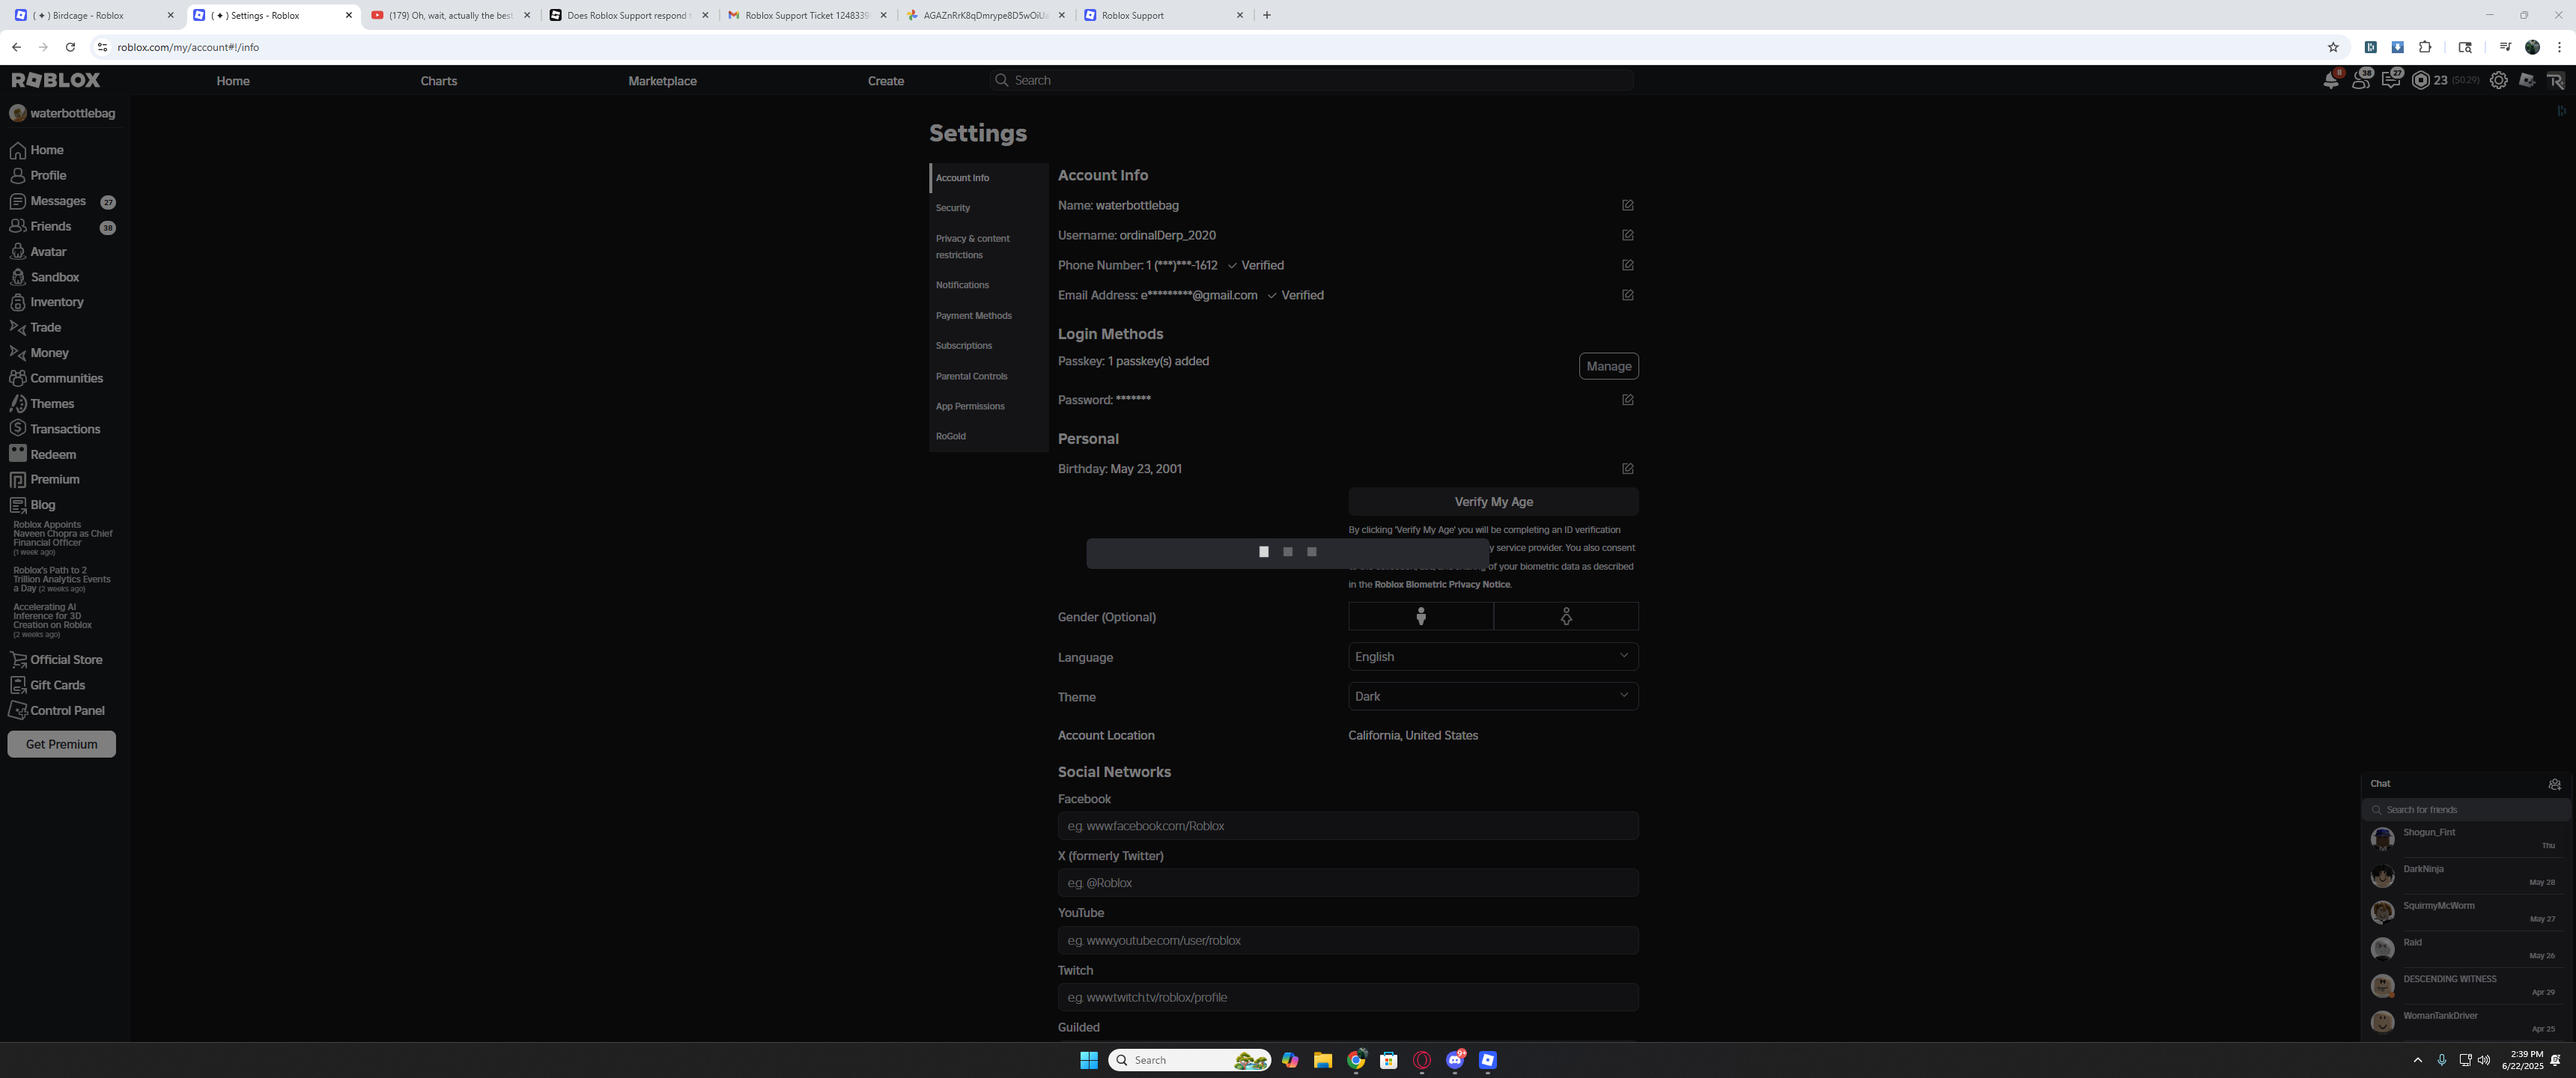Select the female gender option

point(1566,617)
